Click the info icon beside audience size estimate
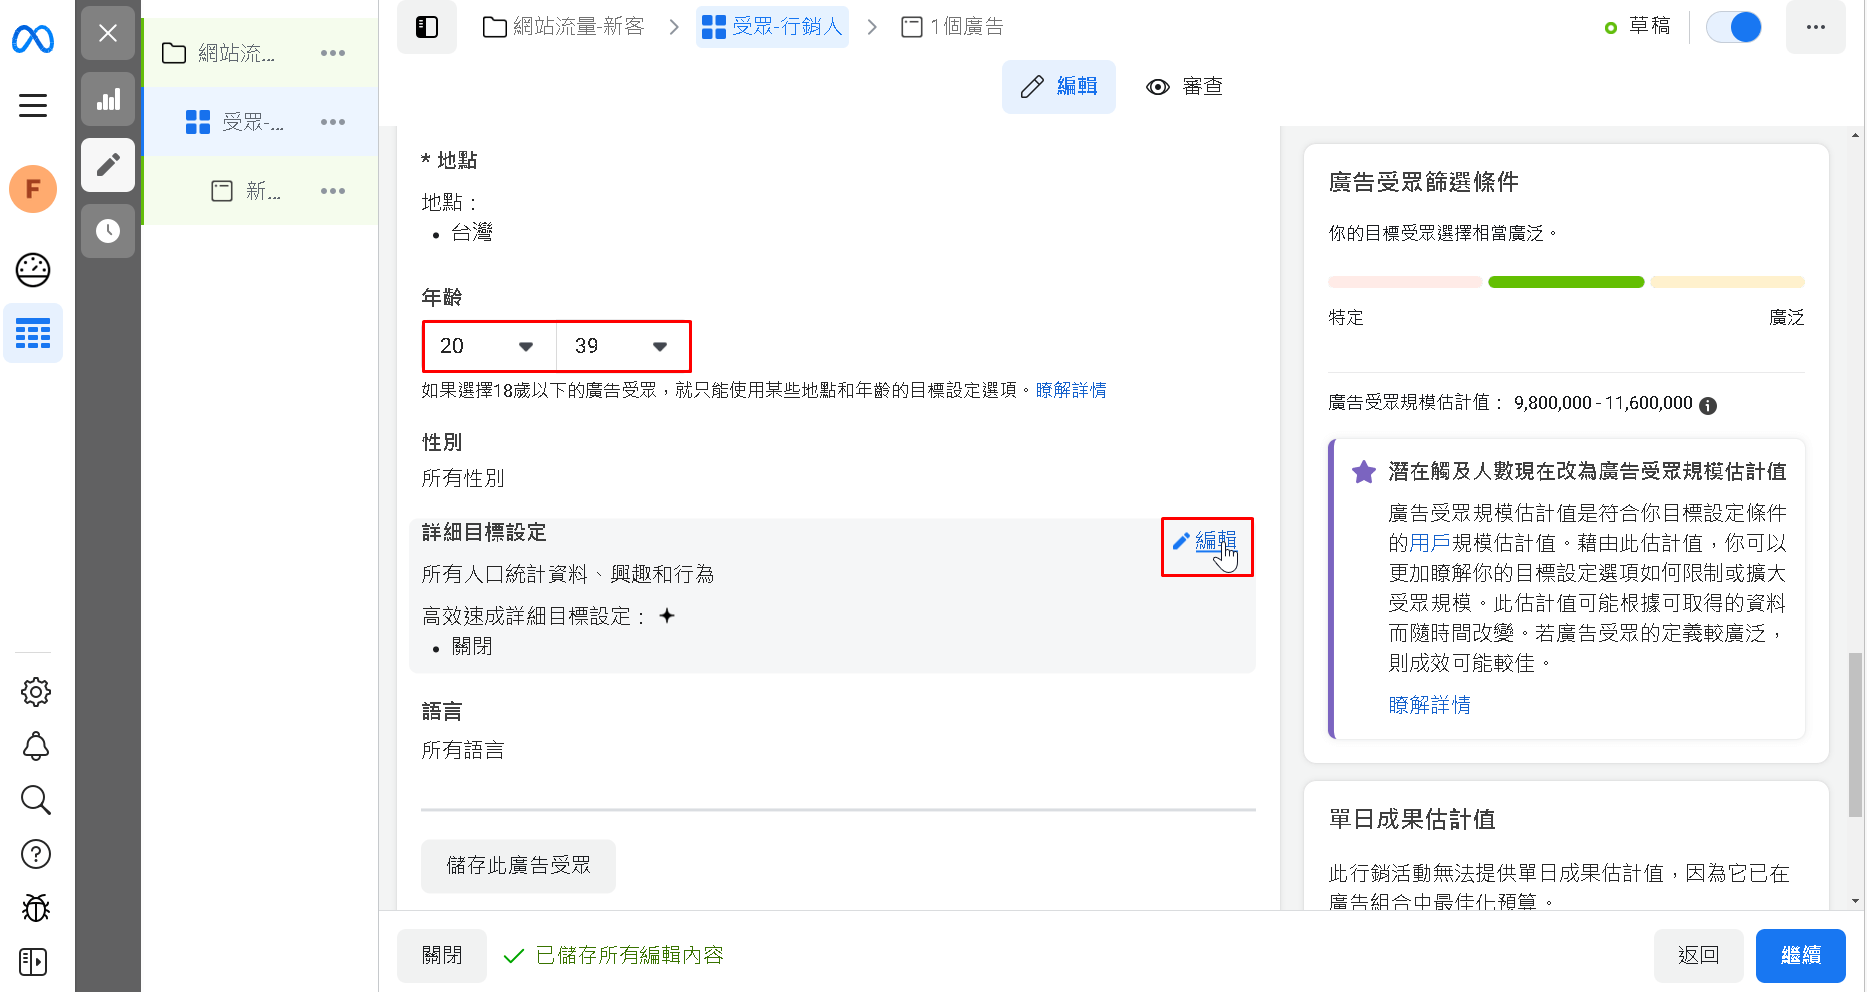 pyautogui.click(x=1708, y=405)
